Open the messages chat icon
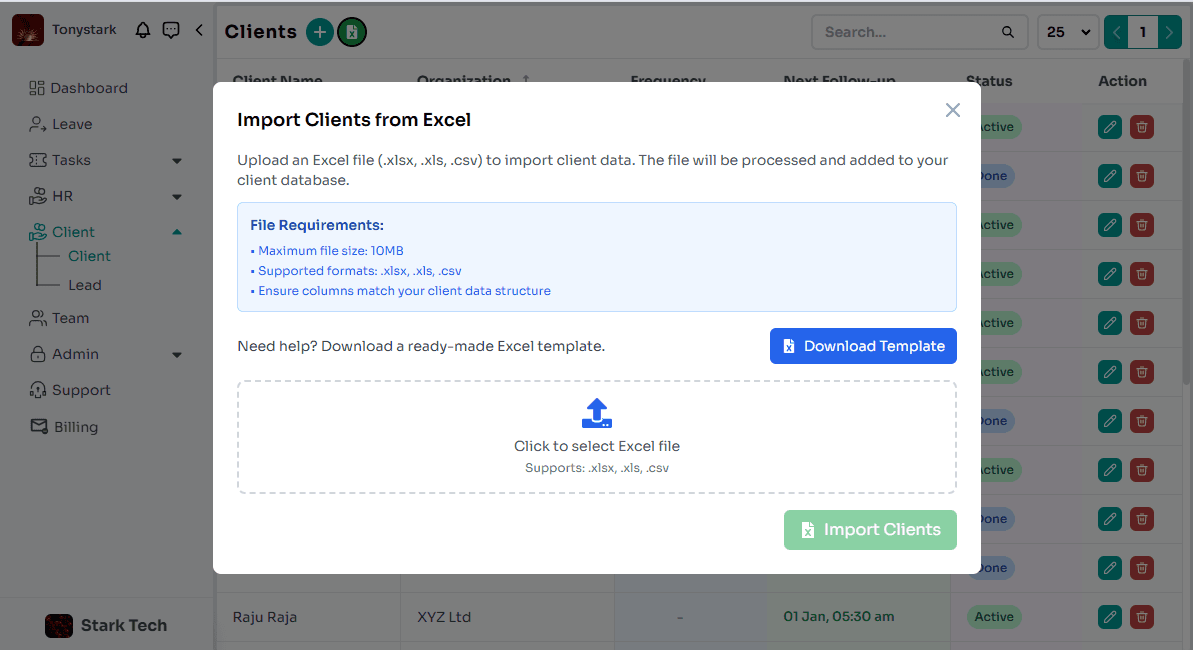This screenshot has width=1193, height=650. point(171,30)
